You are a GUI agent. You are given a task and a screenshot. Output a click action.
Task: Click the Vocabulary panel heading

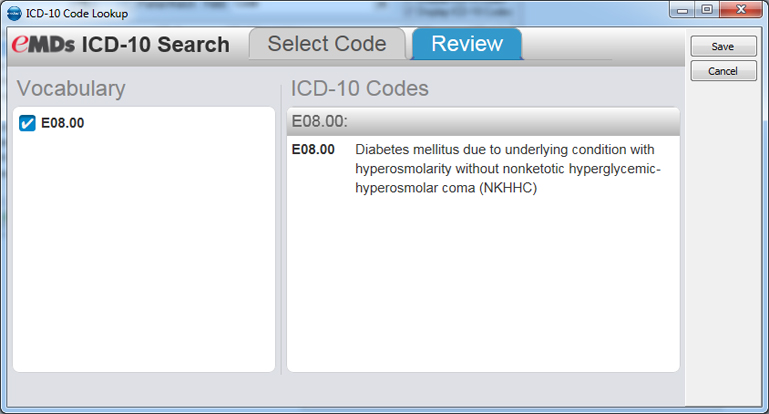coord(71,88)
